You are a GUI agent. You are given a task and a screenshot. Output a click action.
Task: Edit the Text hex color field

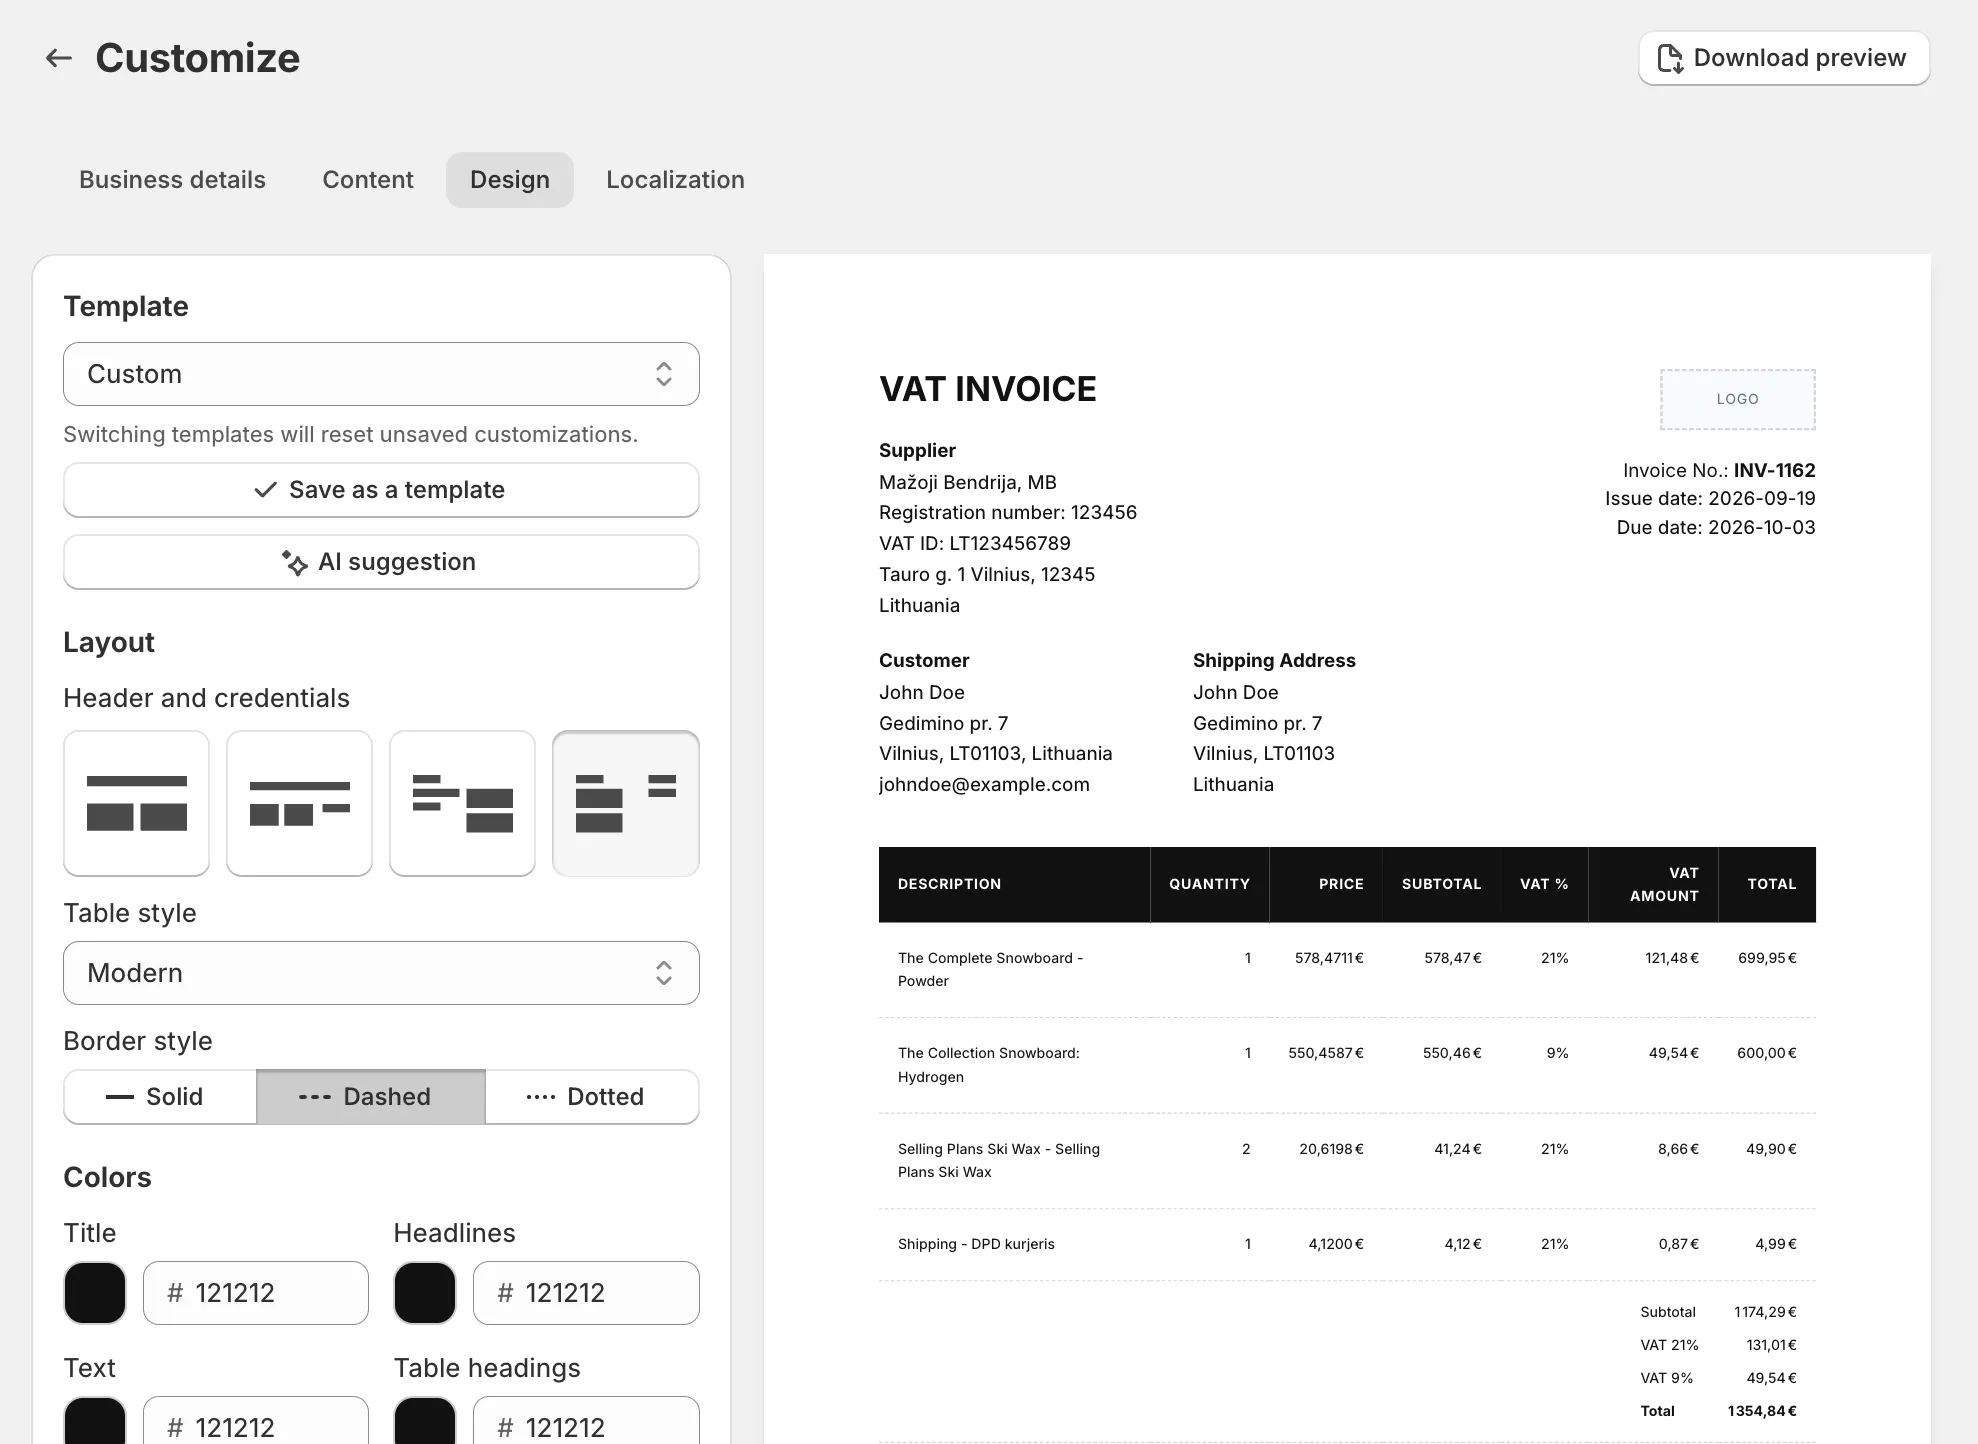(x=256, y=1421)
